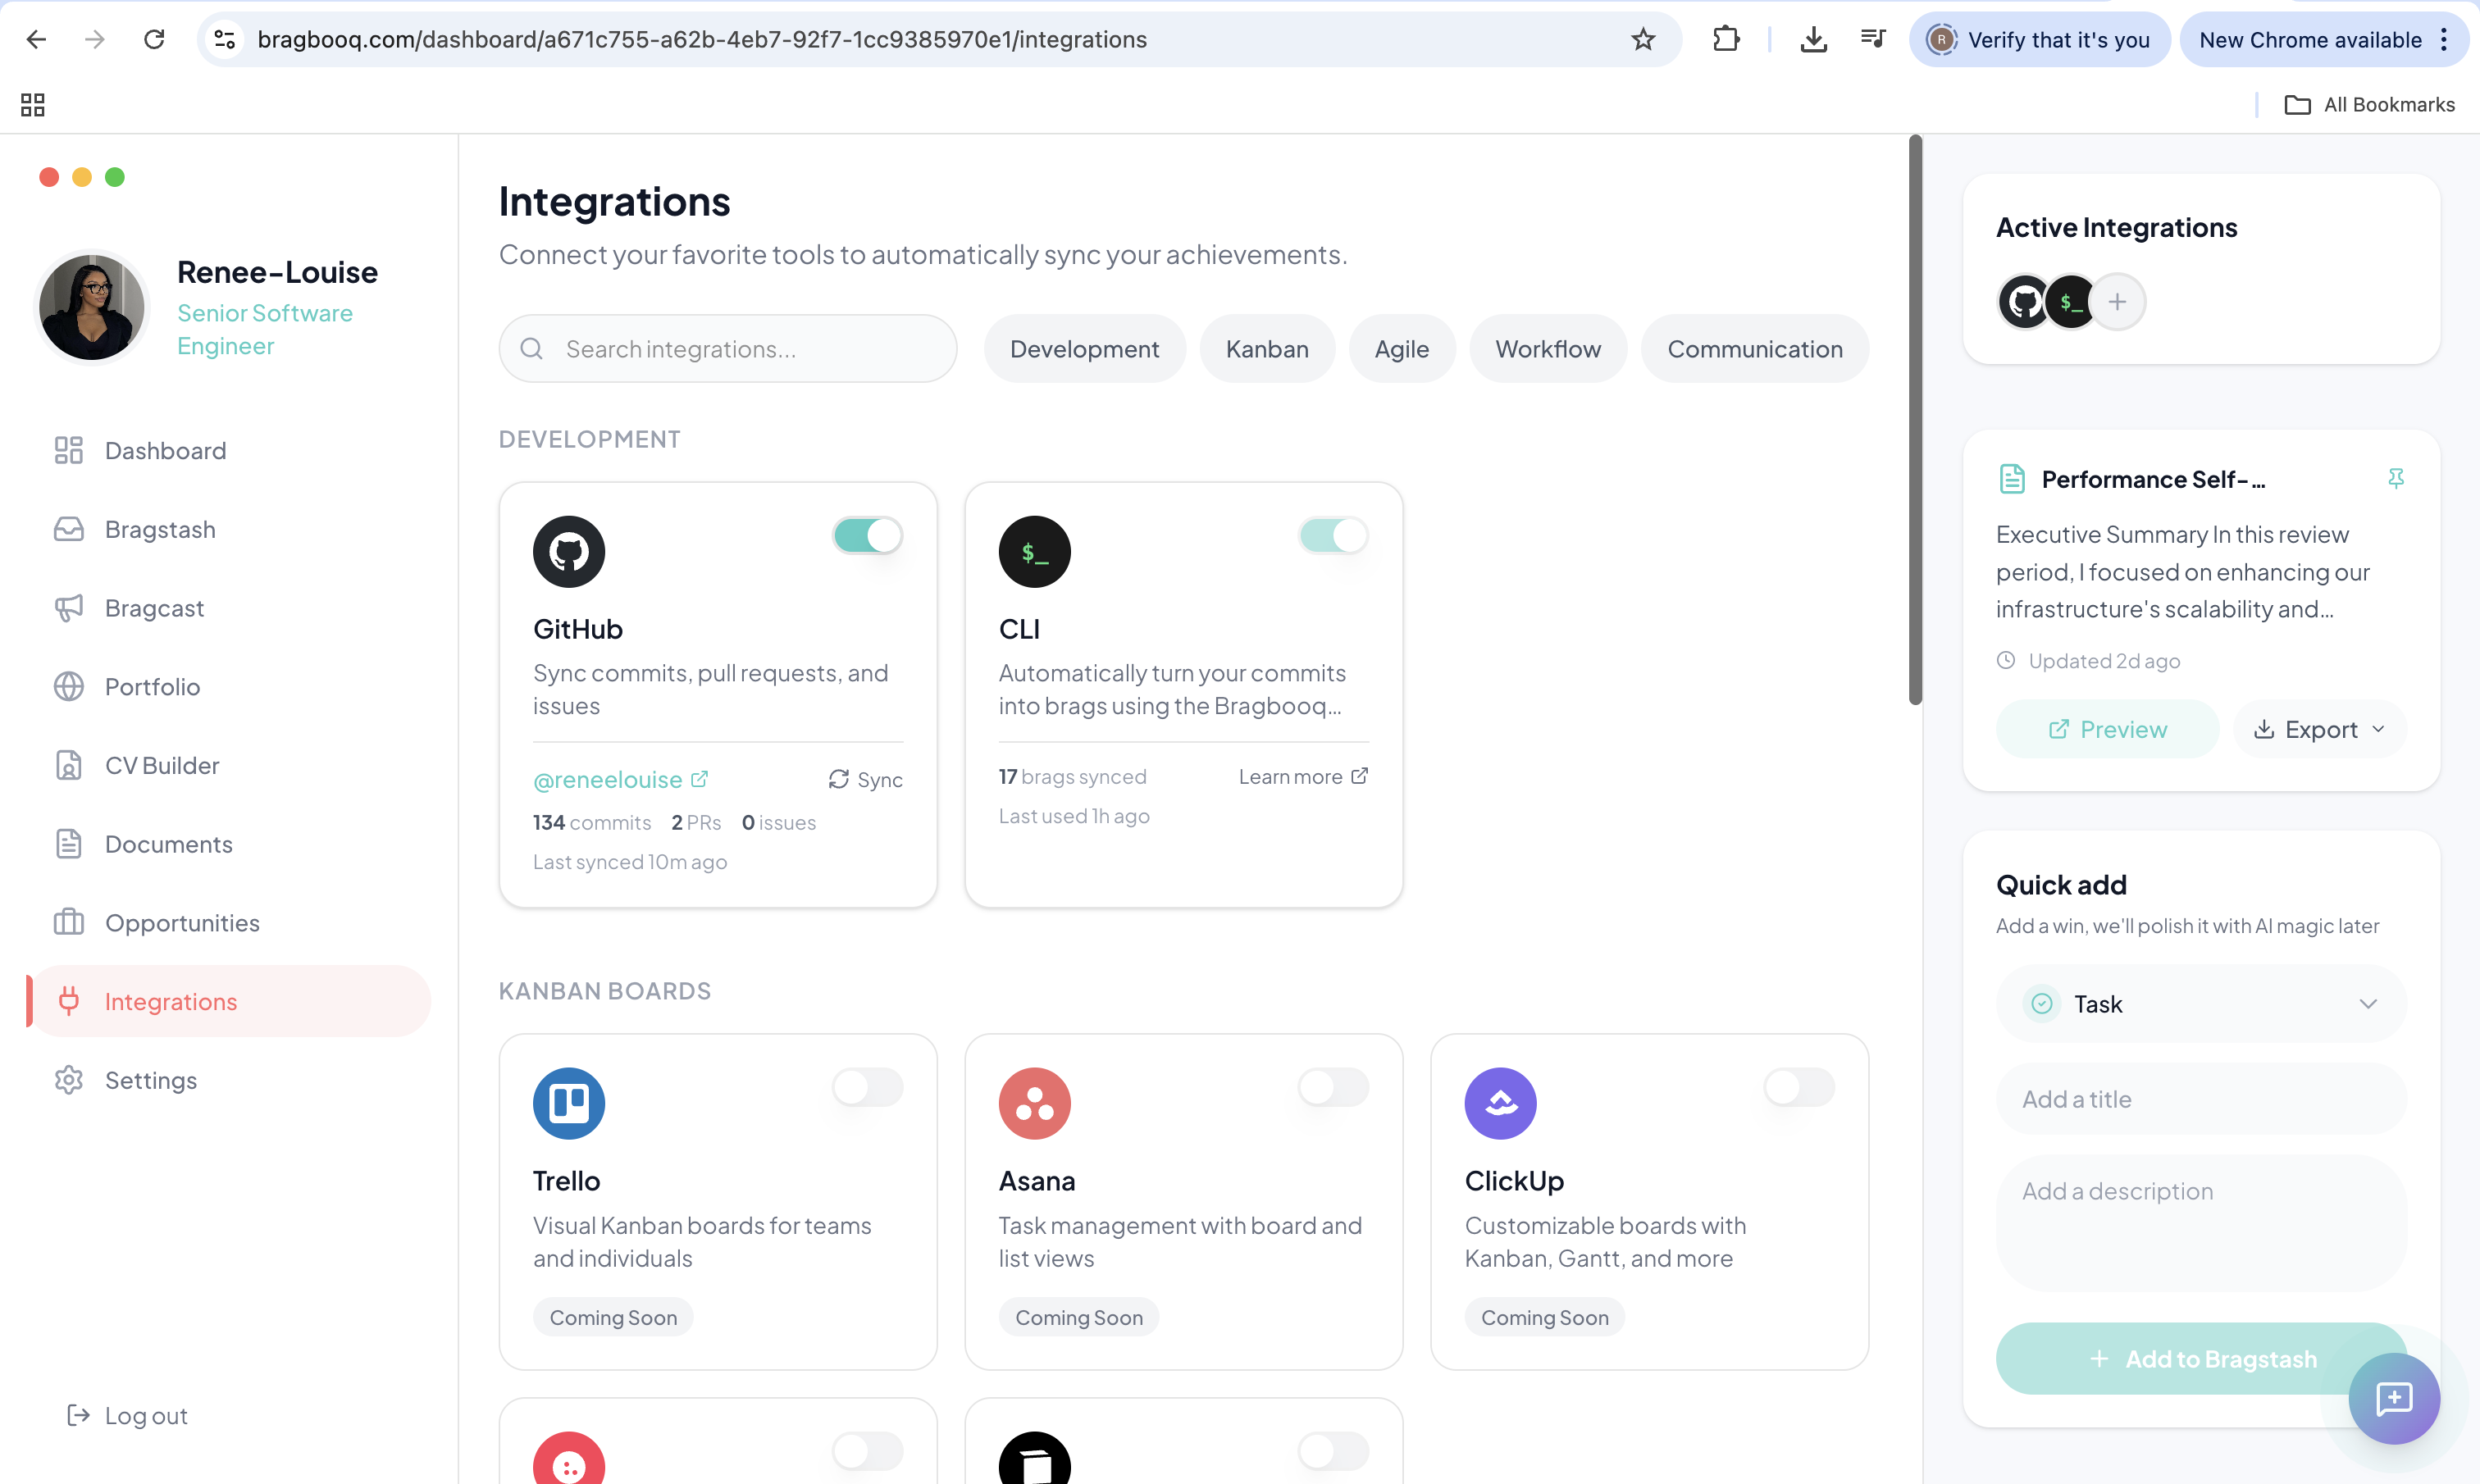Enable the Trello integration toggle
Image resolution: width=2480 pixels, height=1484 pixels.
tap(866, 1088)
